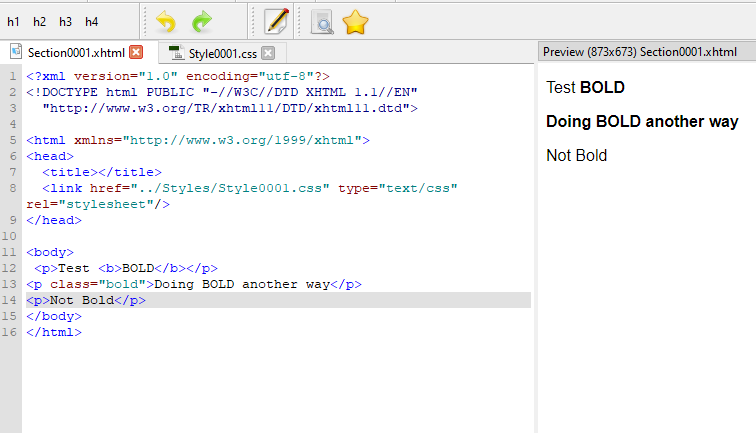Click the closing html tag
The width and height of the screenshot is (756, 433).
(x=54, y=332)
